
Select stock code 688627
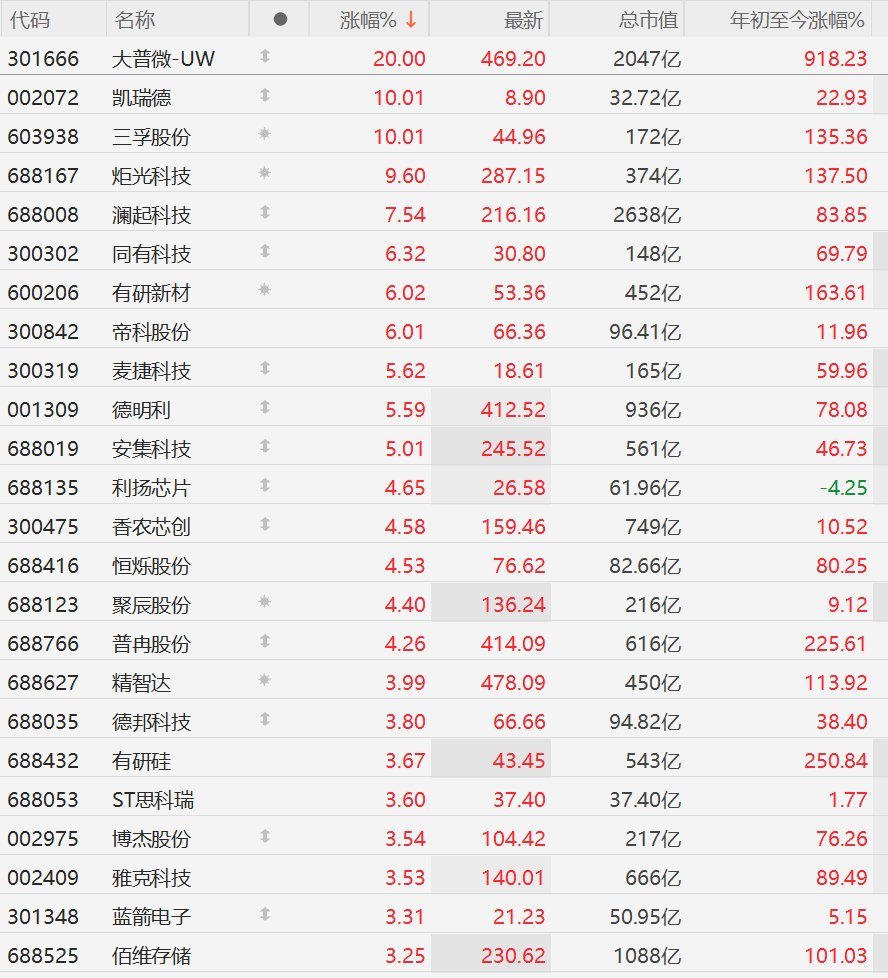pos(43,682)
